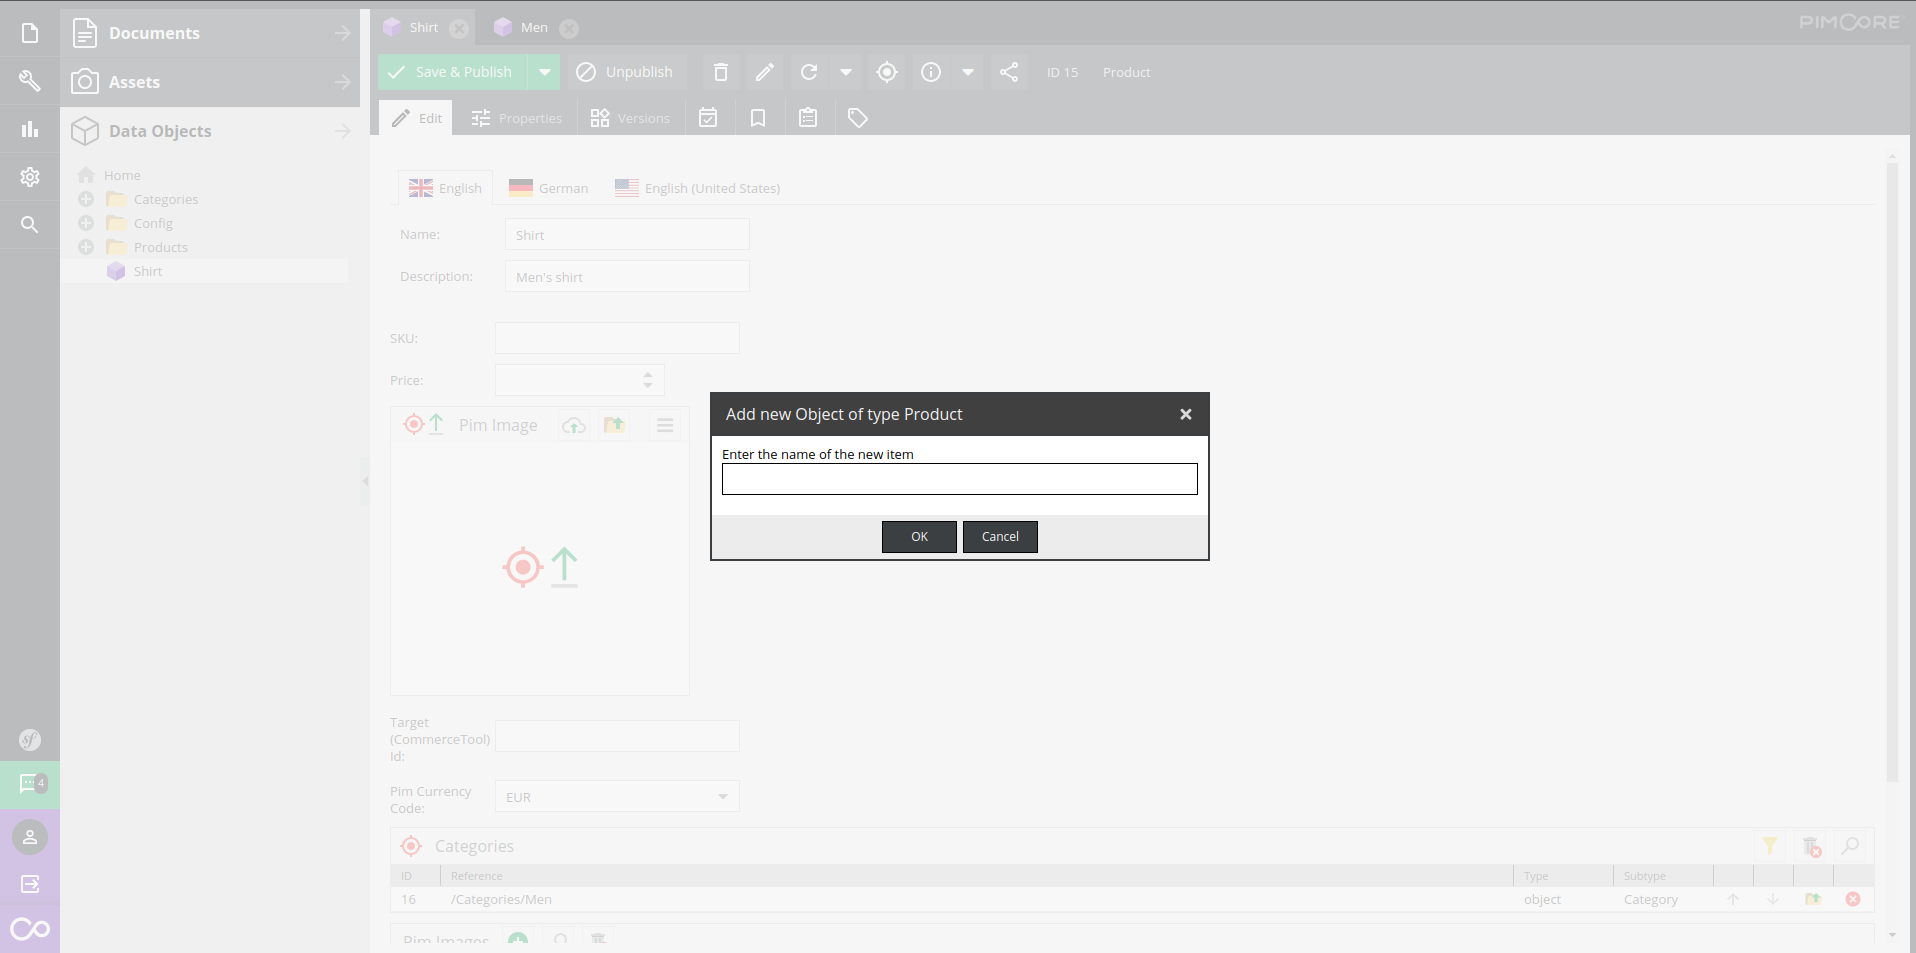
Task: Click the Description field Men's shirt
Action: pos(627,277)
